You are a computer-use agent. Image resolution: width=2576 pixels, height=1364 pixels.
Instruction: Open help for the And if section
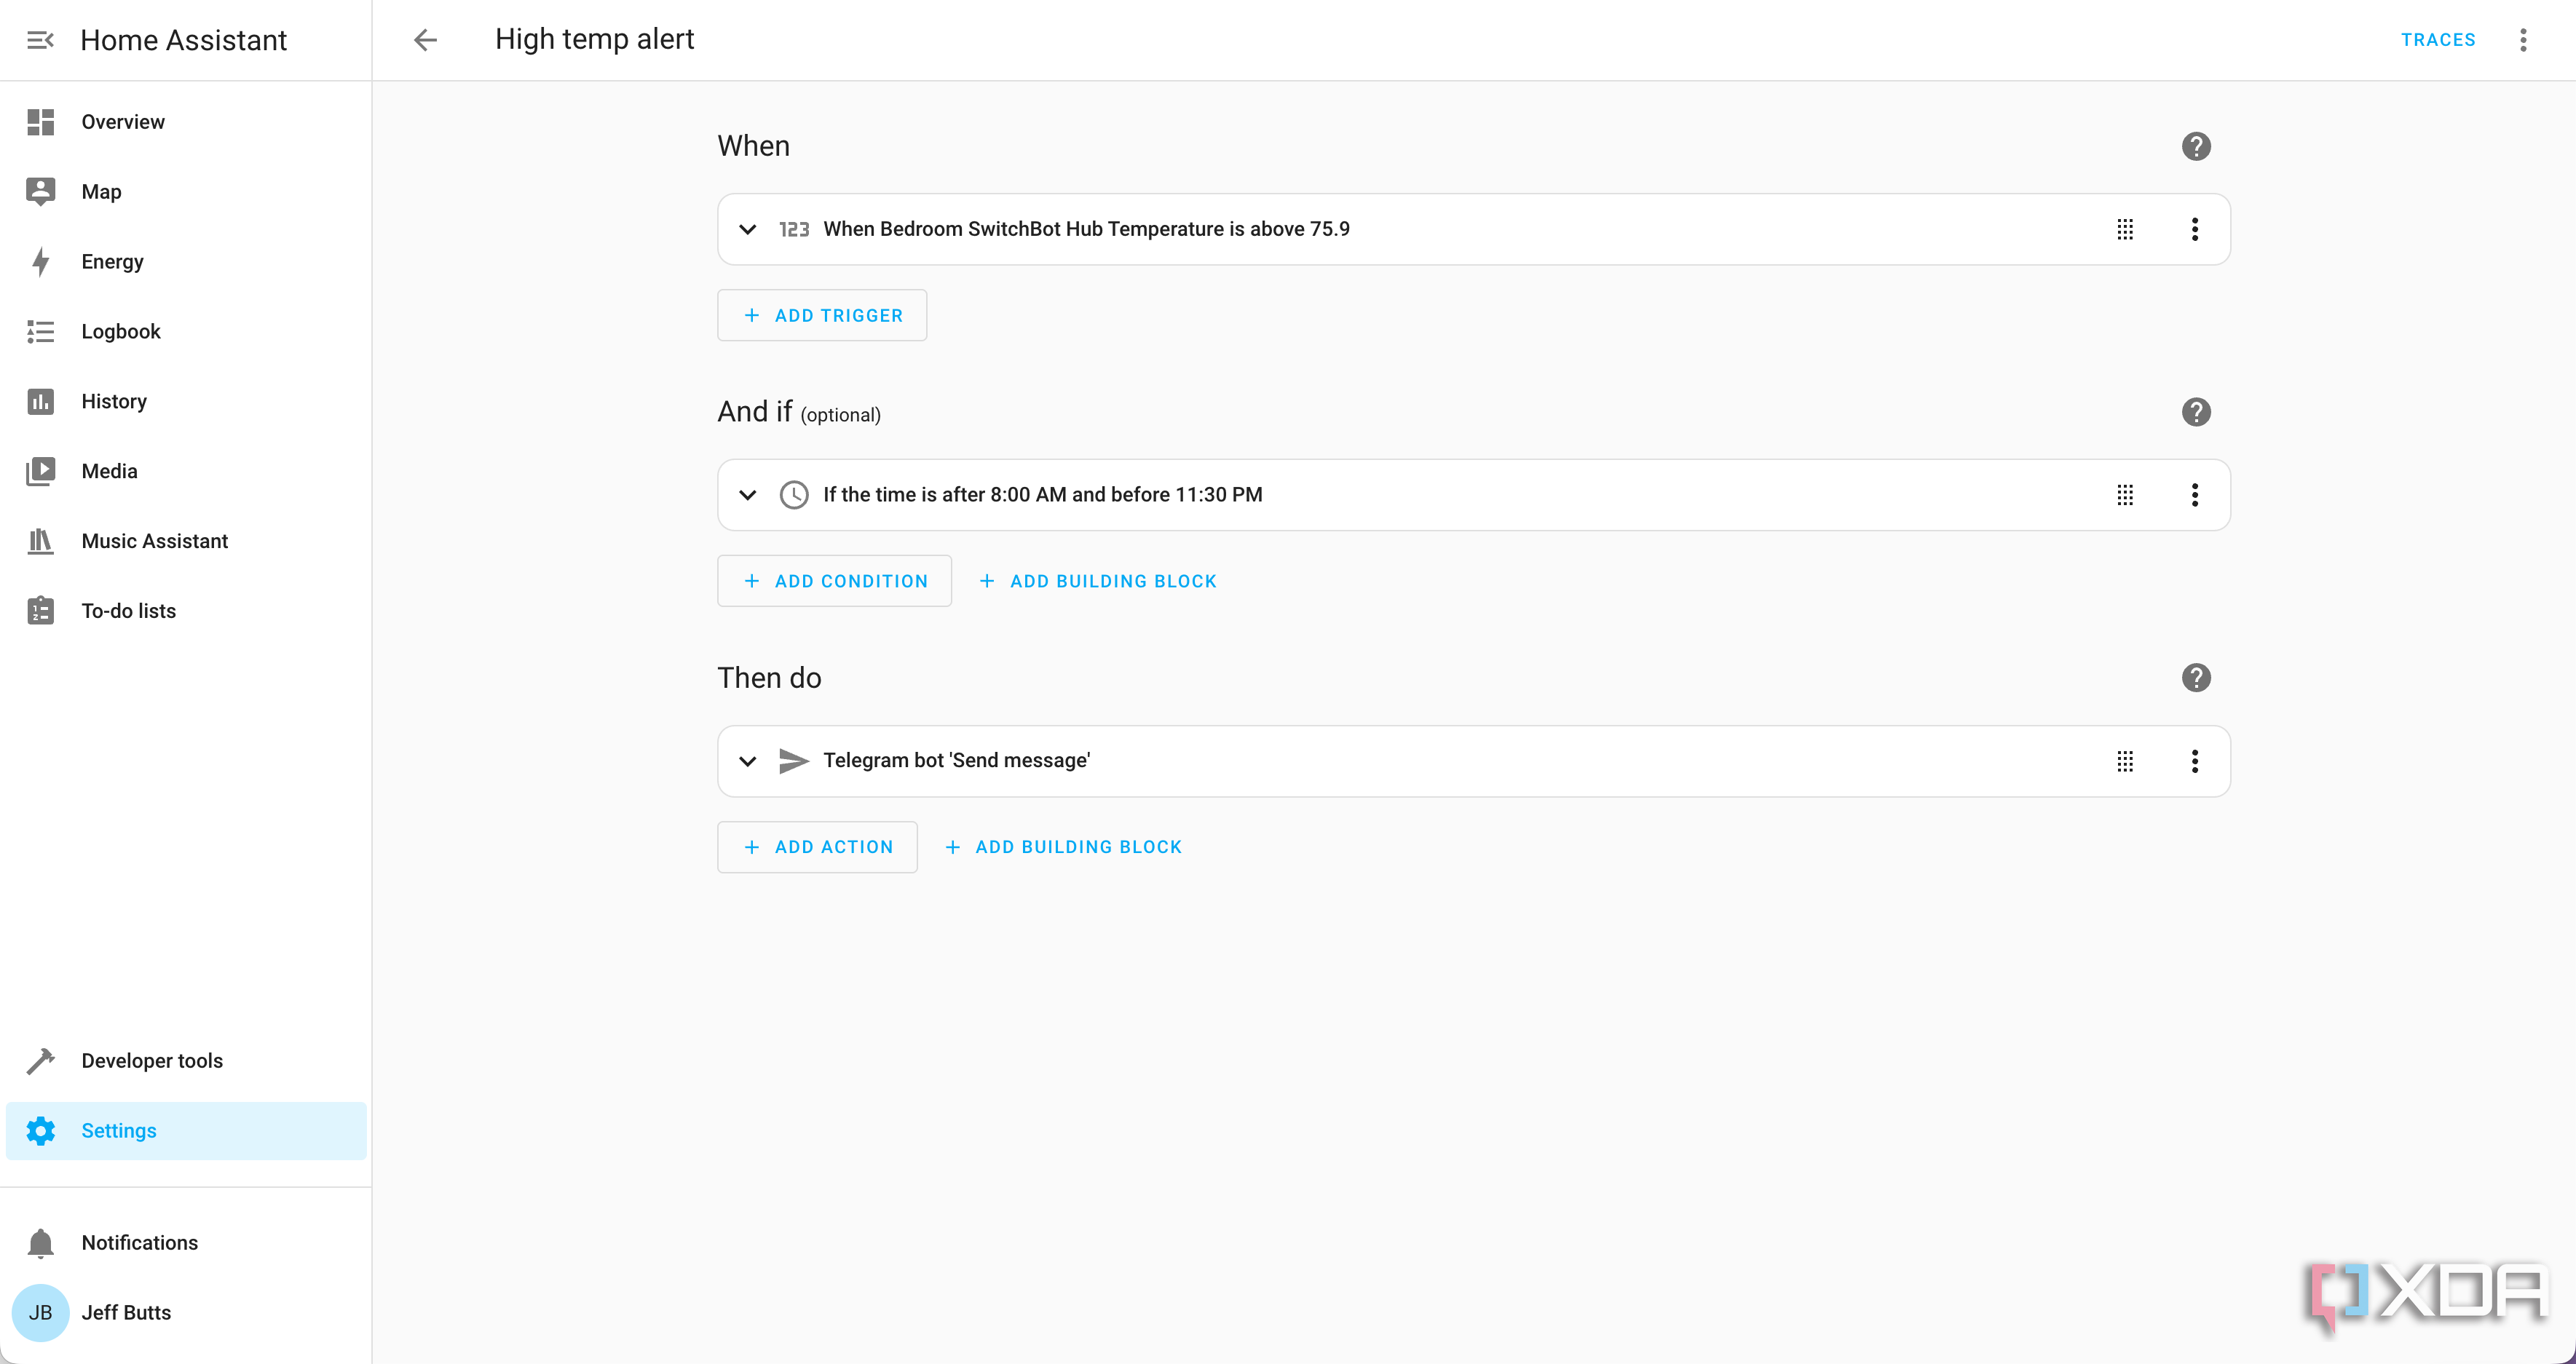point(2196,412)
